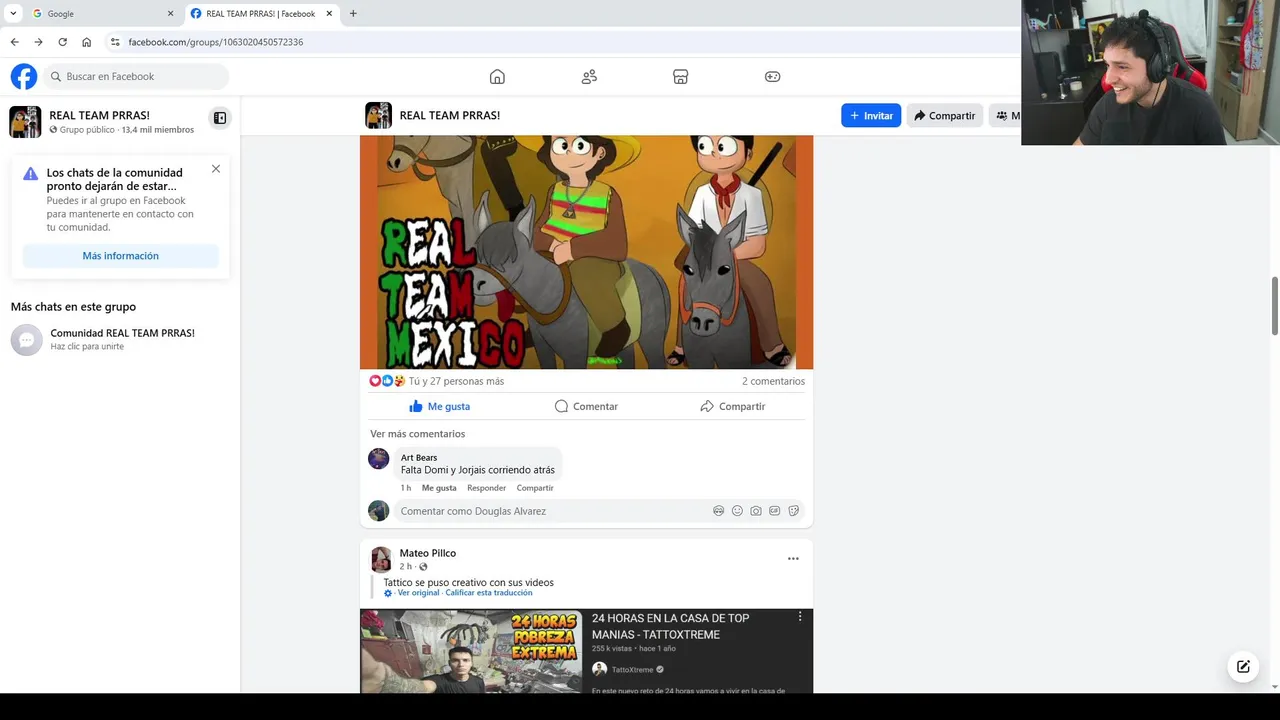Open the Friends icon in top navigation
This screenshot has width=1280, height=720.
tap(589, 76)
